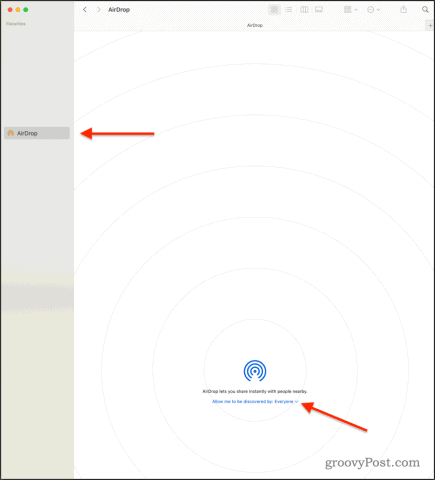The height and width of the screenshot is (480, 435).
Task: Go forward with the right chevron
Action: click(98, 10)
